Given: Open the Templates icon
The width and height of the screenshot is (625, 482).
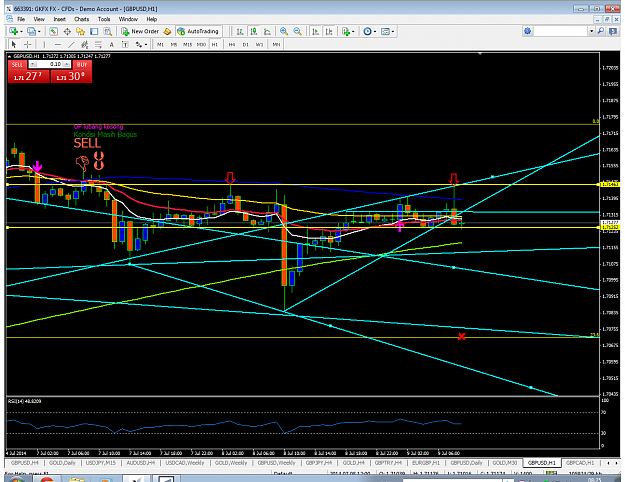Looking at the screenshot, I should coord(385,31).
